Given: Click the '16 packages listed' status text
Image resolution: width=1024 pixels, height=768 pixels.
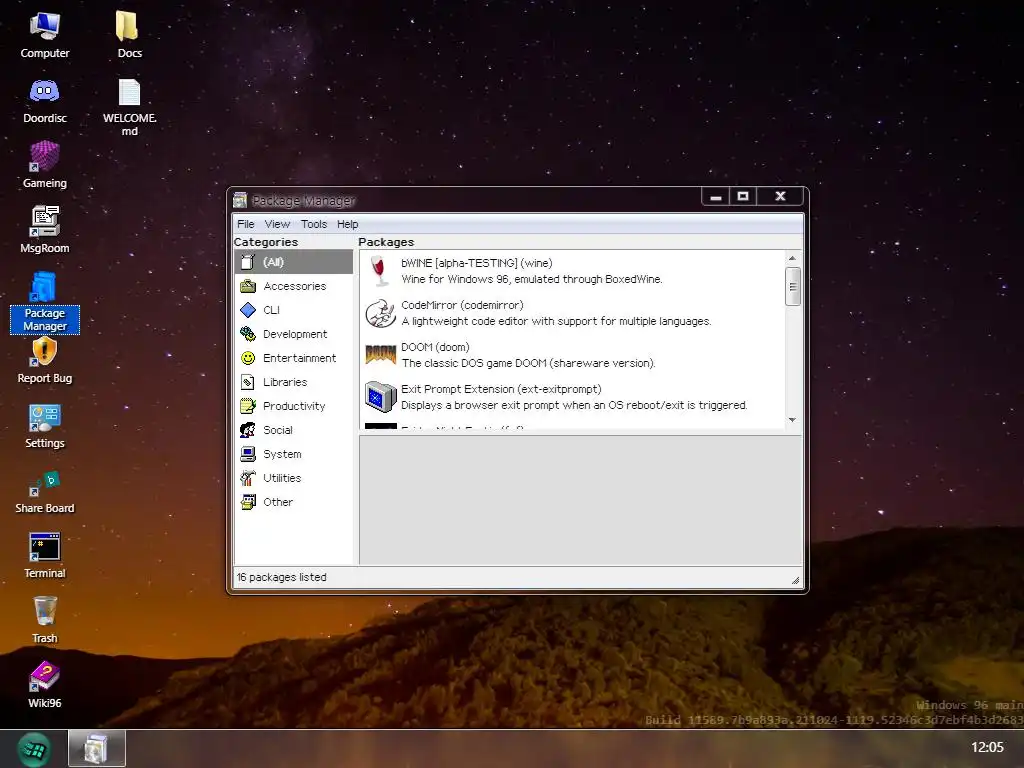Looking at the screenshot, I should point(281,577).
